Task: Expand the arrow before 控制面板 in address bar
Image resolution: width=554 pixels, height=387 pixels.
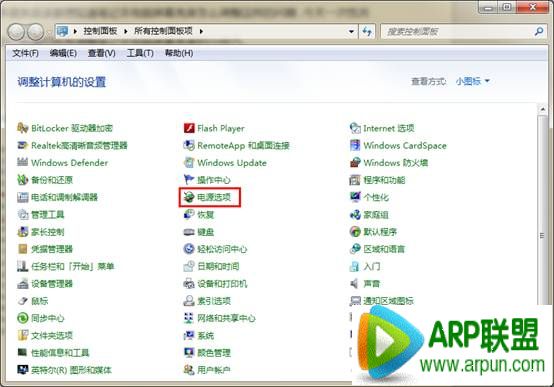Action: [75, 31]
